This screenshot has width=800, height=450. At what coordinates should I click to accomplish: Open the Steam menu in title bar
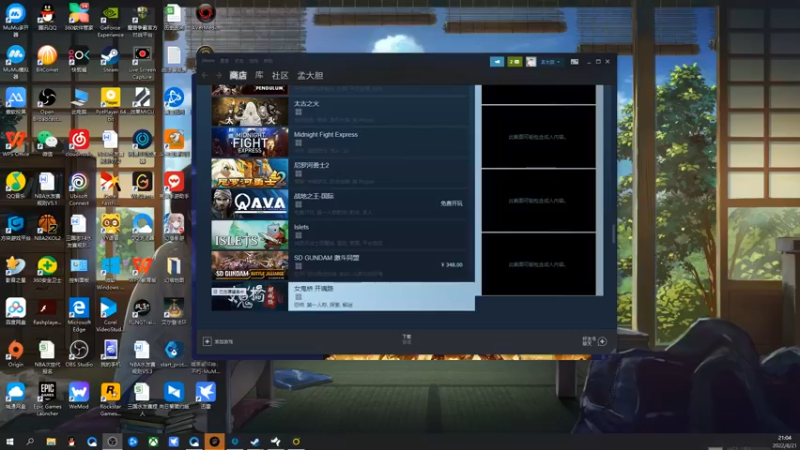coord(208,61)
